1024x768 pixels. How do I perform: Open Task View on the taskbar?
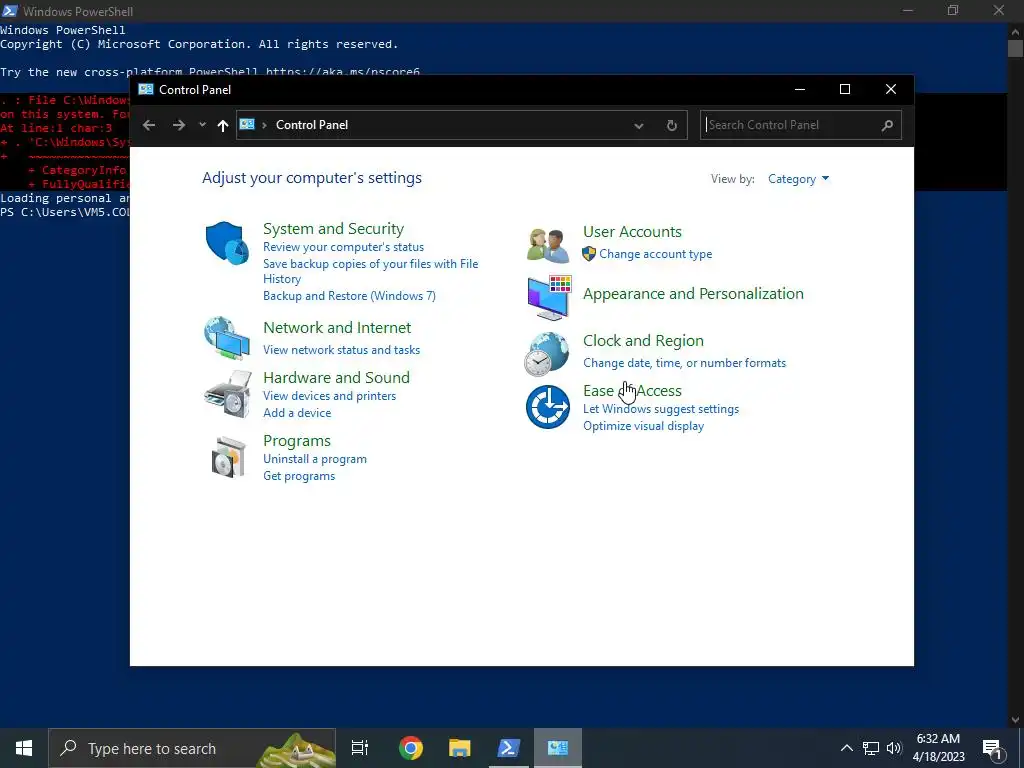click(x=360, y=748)
